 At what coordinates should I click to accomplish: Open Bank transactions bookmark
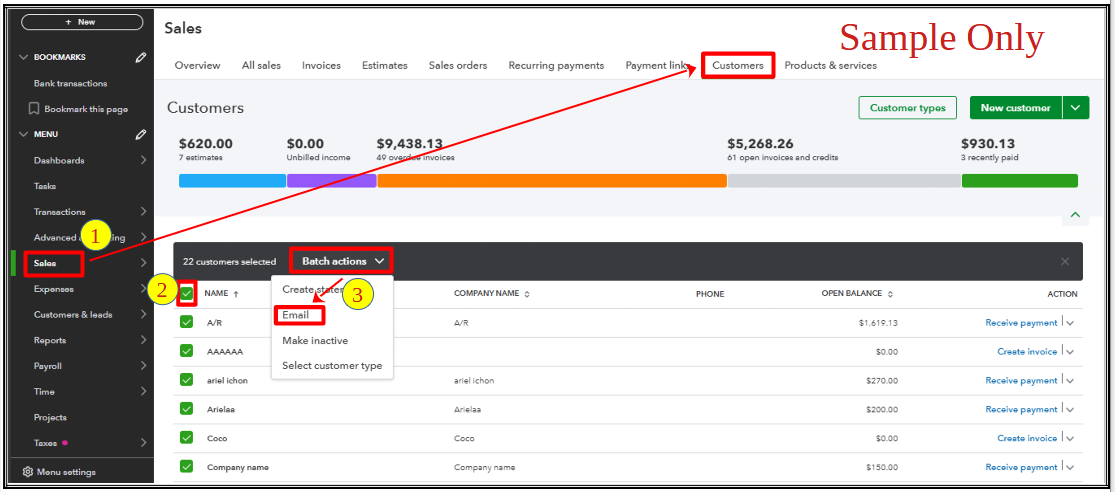tap(70, 83)
